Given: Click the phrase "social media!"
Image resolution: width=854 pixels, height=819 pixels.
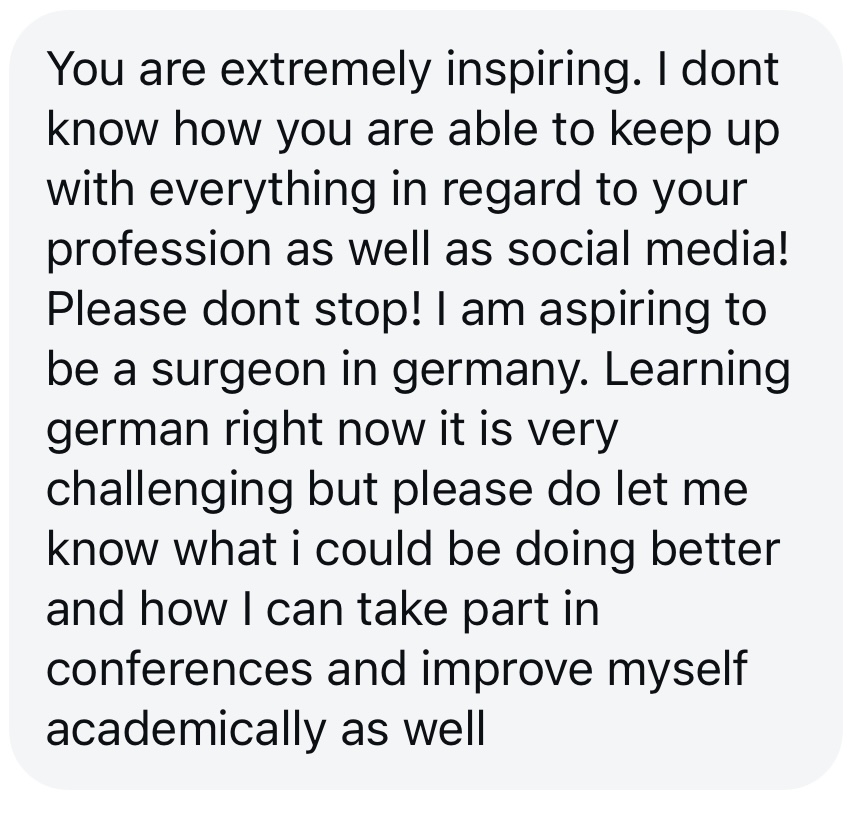Looking at the screenshot, I should click(x=648, y=250).
